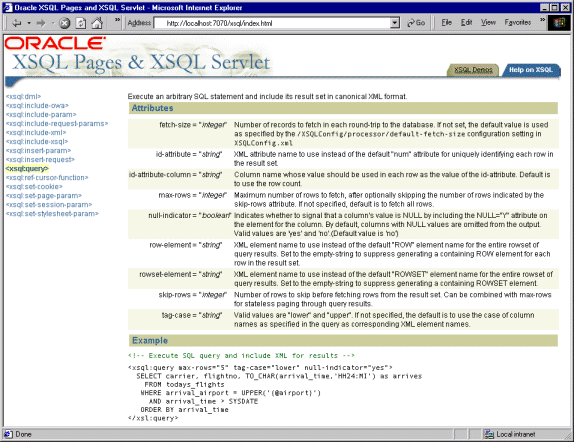Click inside the Address URL field
This screenshot has height=442, width=574.
[272, 23]
